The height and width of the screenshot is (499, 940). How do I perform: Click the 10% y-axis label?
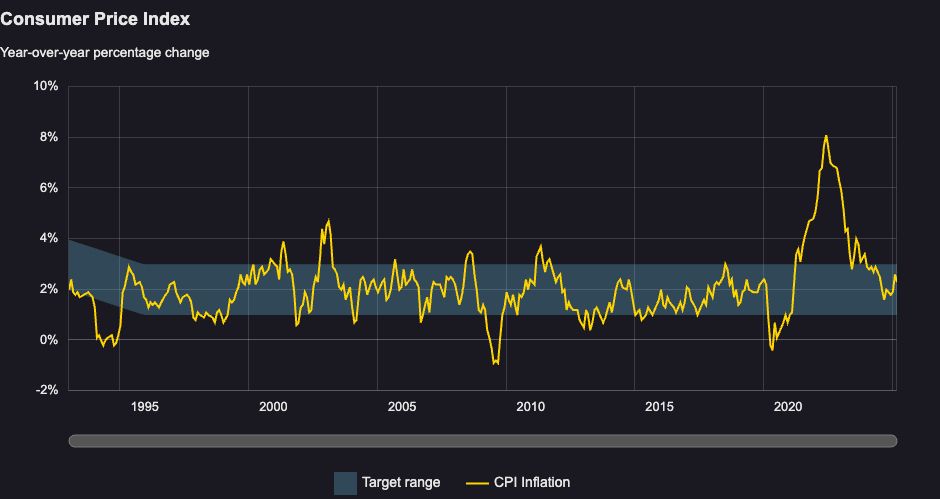[x=46, y=86]
